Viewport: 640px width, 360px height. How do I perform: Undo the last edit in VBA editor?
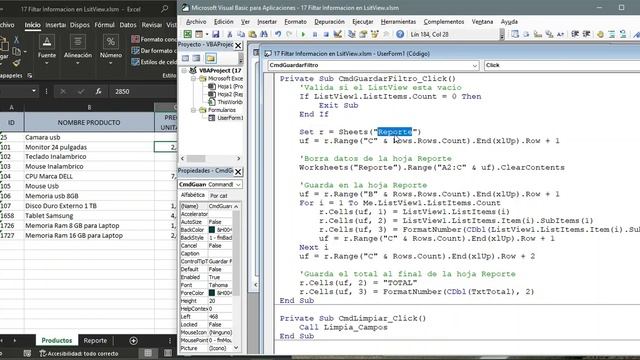click(278, 34)
